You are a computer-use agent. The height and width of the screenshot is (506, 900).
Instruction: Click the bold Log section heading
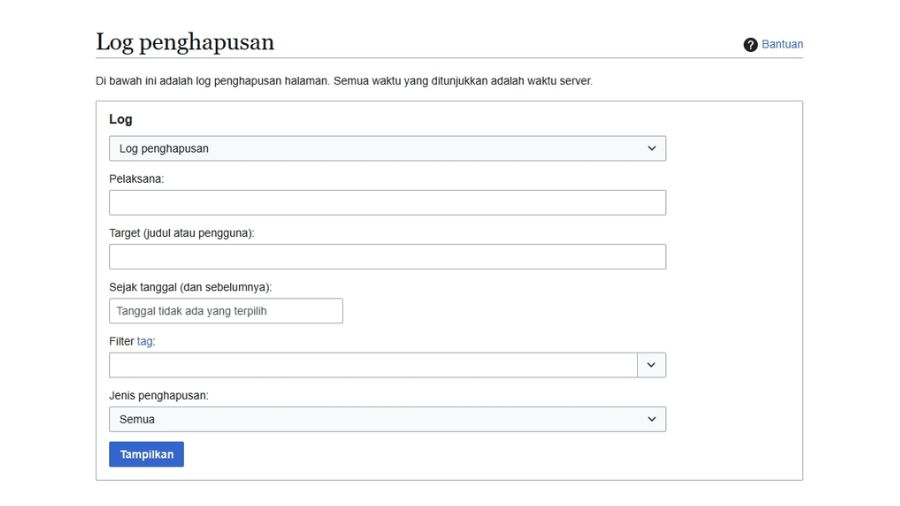121,119
